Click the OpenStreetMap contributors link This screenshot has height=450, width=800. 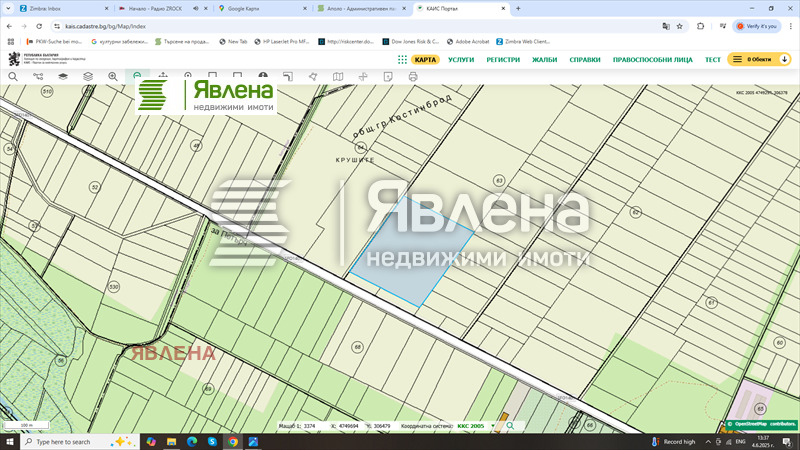pyautogui.click(x=760, y=425)
